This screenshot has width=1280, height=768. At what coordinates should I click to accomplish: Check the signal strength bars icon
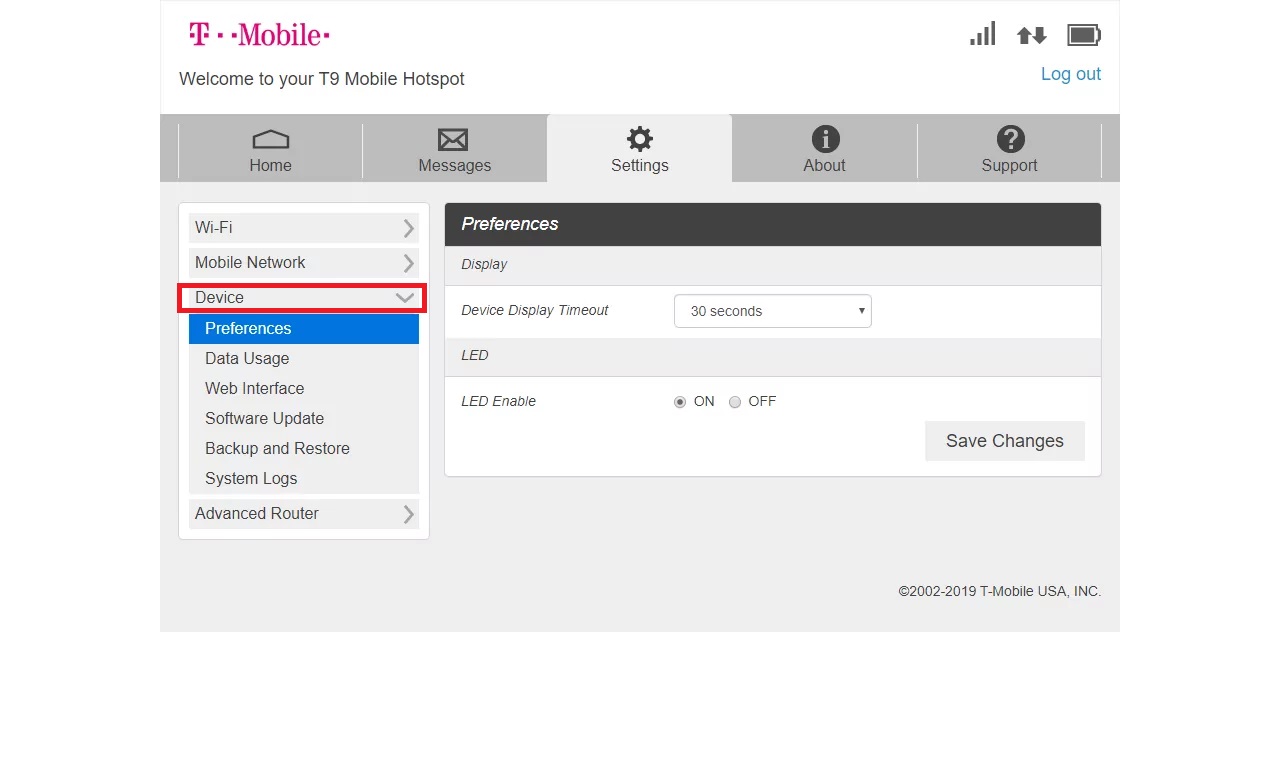pyautogui.click(x=983, y=35)
